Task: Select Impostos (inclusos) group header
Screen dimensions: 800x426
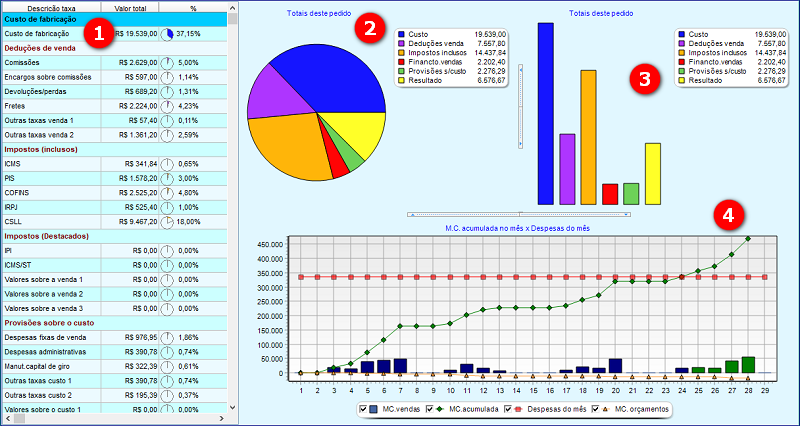Action: click(x=114, y=149)
